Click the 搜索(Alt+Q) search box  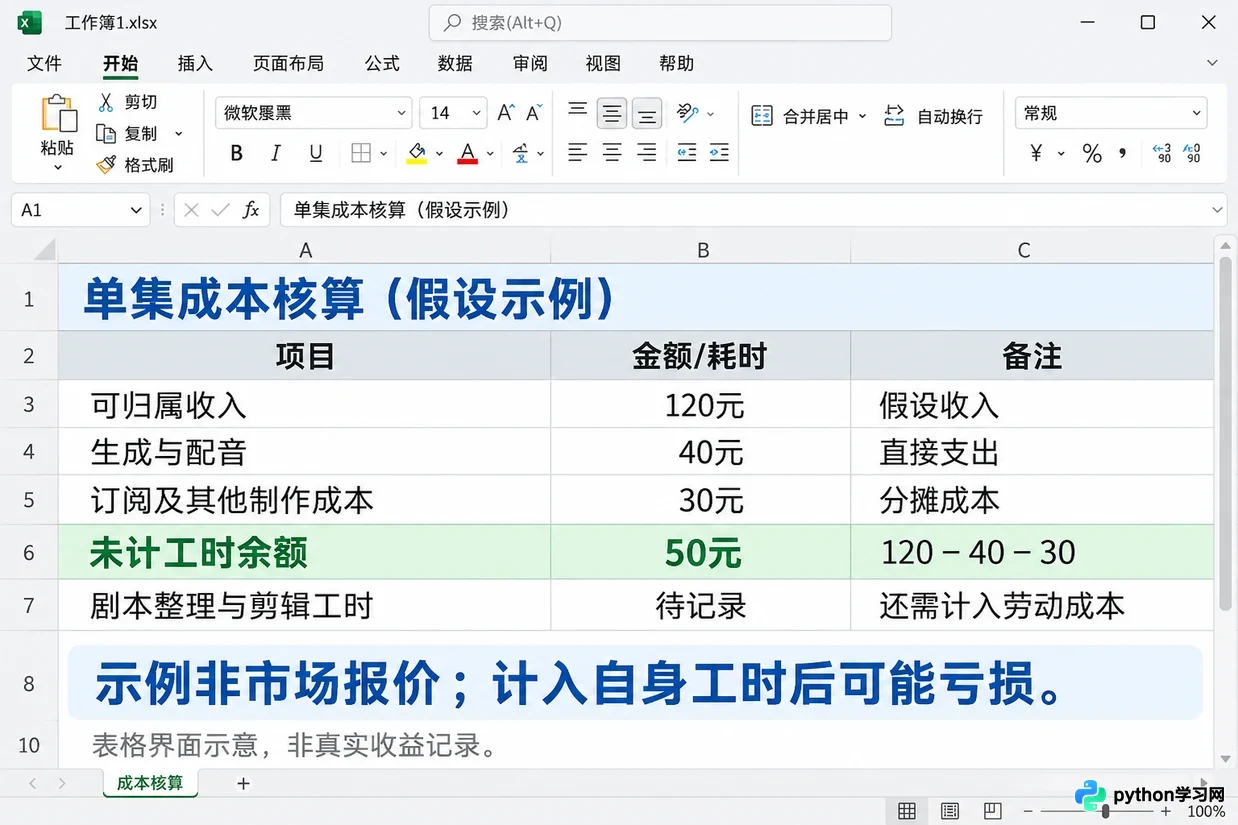[x=660, y=22]
